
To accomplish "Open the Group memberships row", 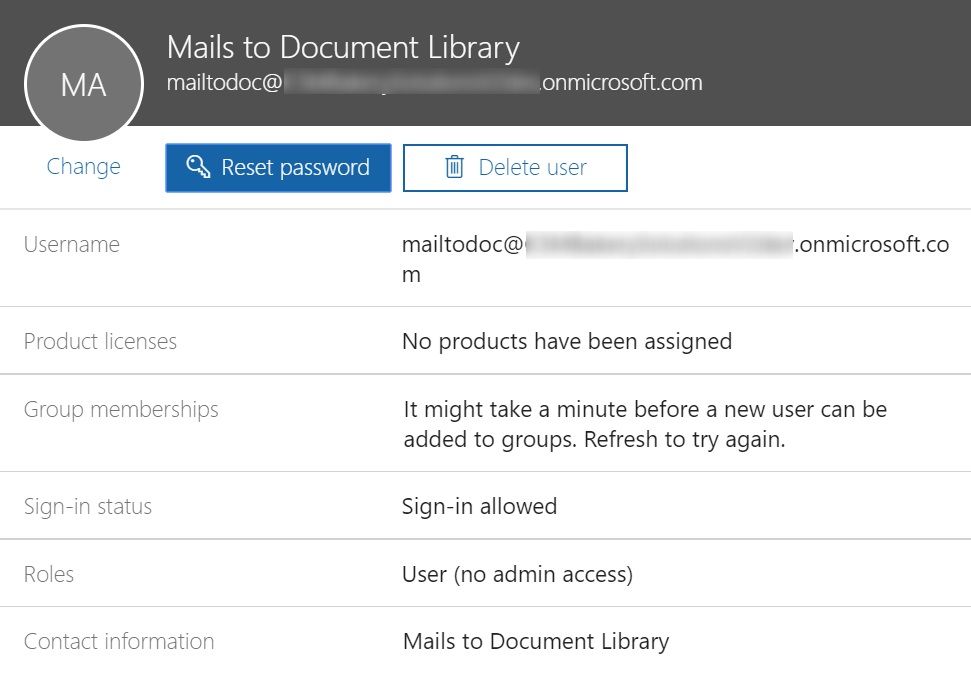I will click(x=486, y=423).
